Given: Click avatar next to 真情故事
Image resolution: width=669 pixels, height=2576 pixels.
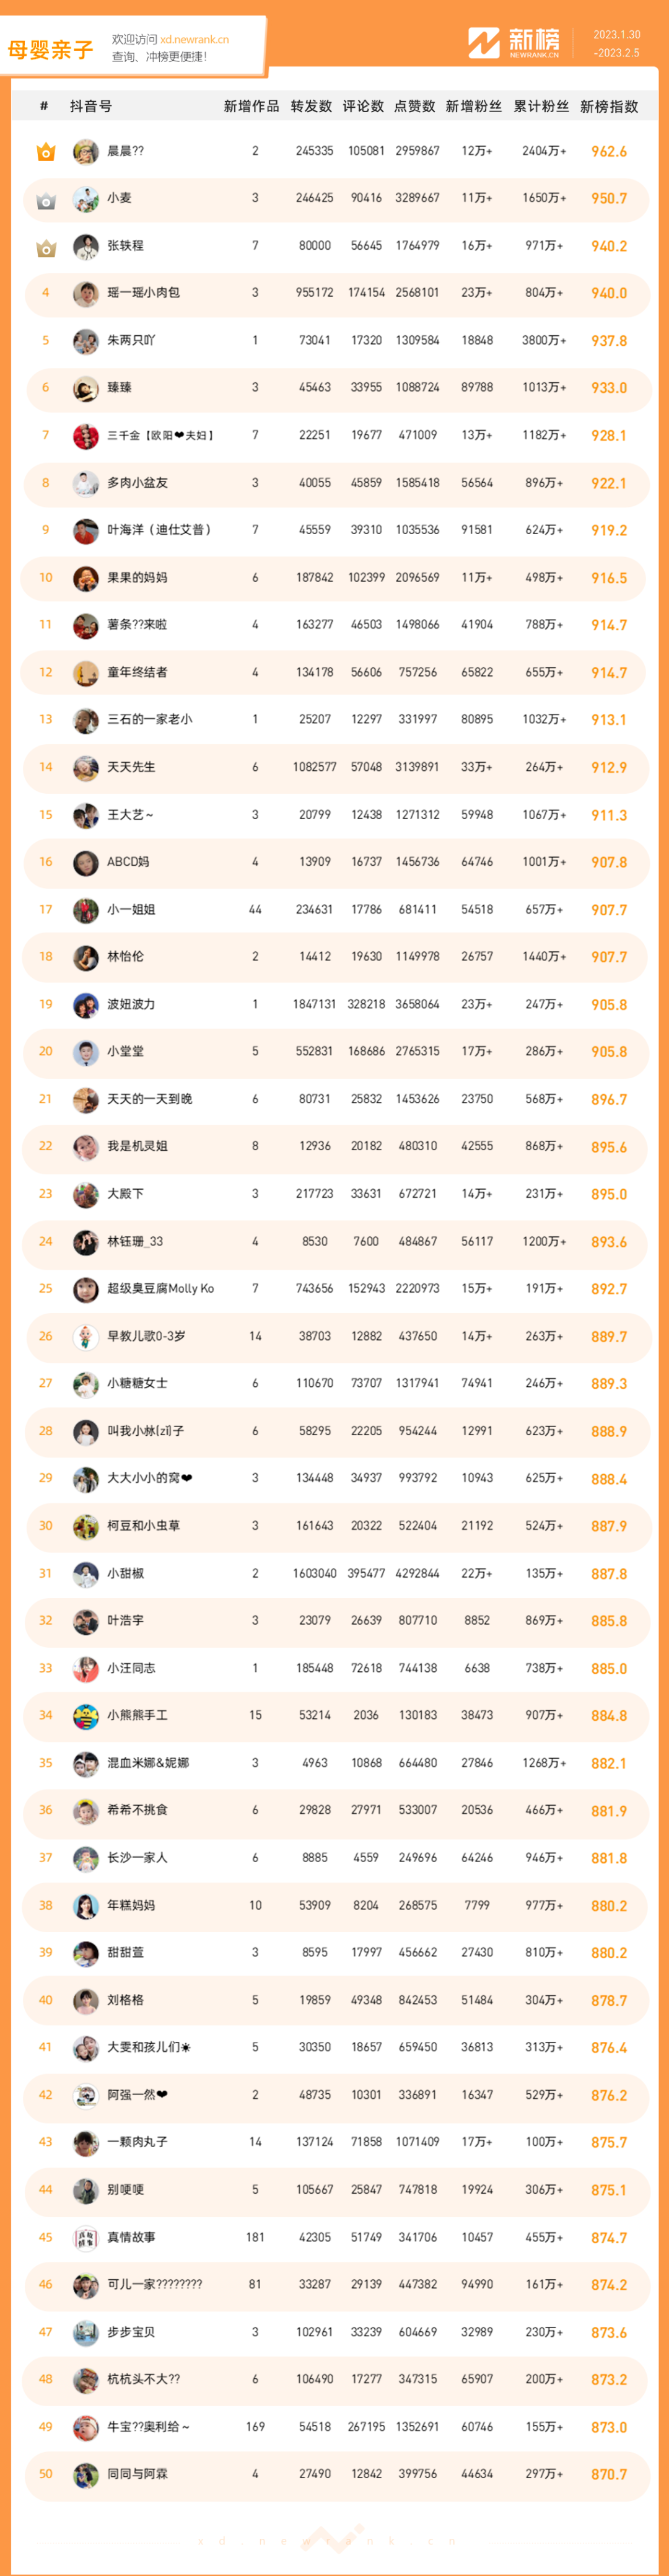Looking at the screenshot, I should coord(86,2237).
